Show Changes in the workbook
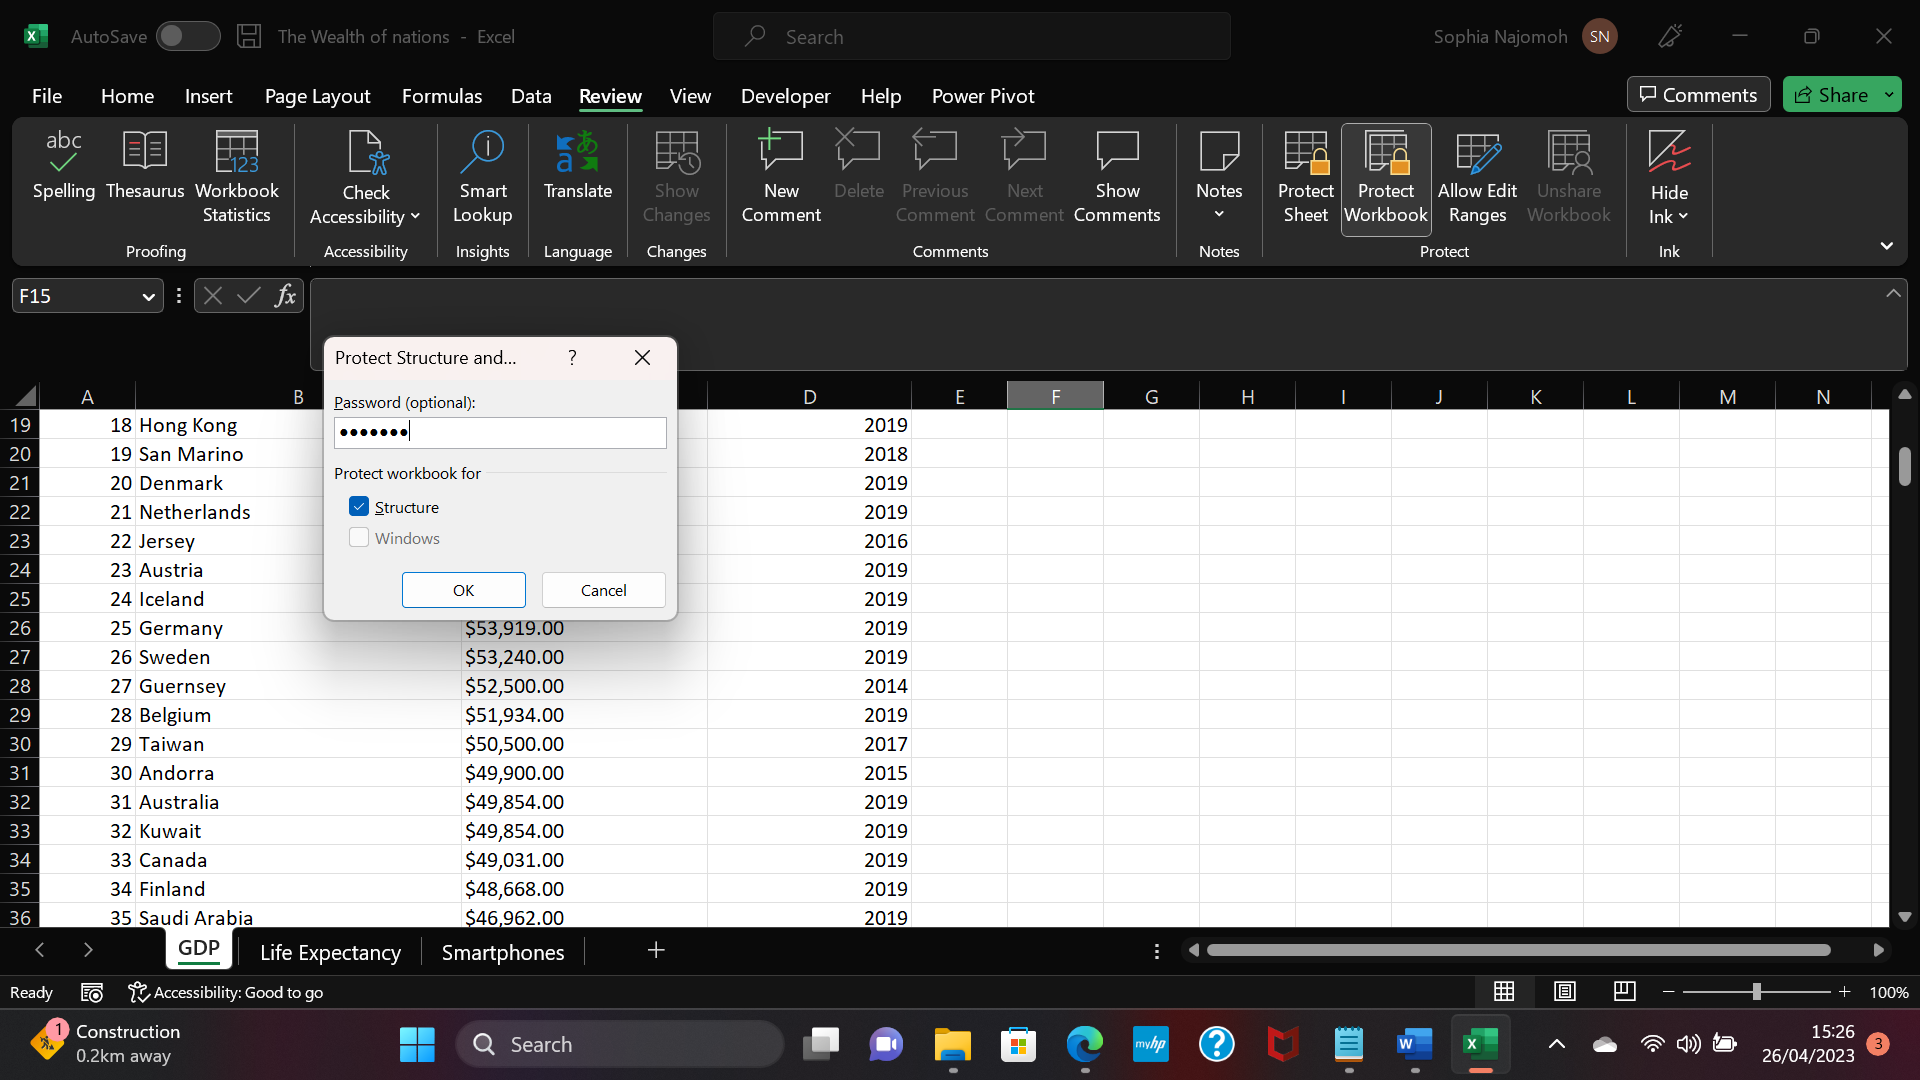Image resolution: width=1920 pixels, height=1080 pixels. [676, 175]
